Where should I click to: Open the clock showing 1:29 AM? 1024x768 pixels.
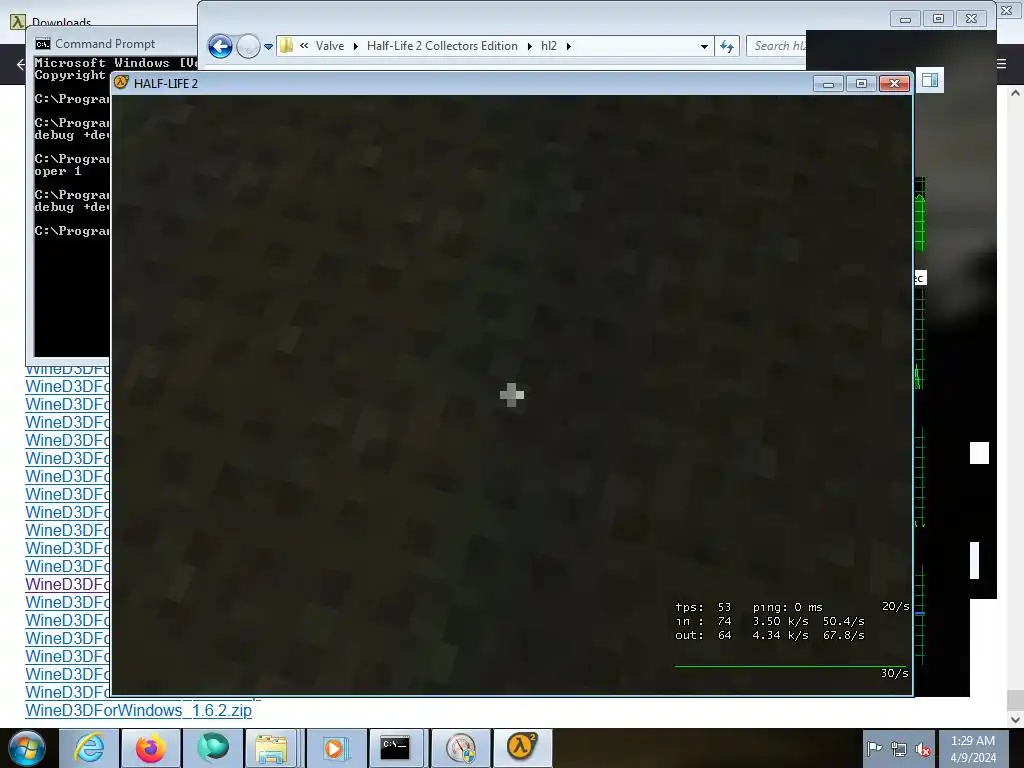click(973, 749)
